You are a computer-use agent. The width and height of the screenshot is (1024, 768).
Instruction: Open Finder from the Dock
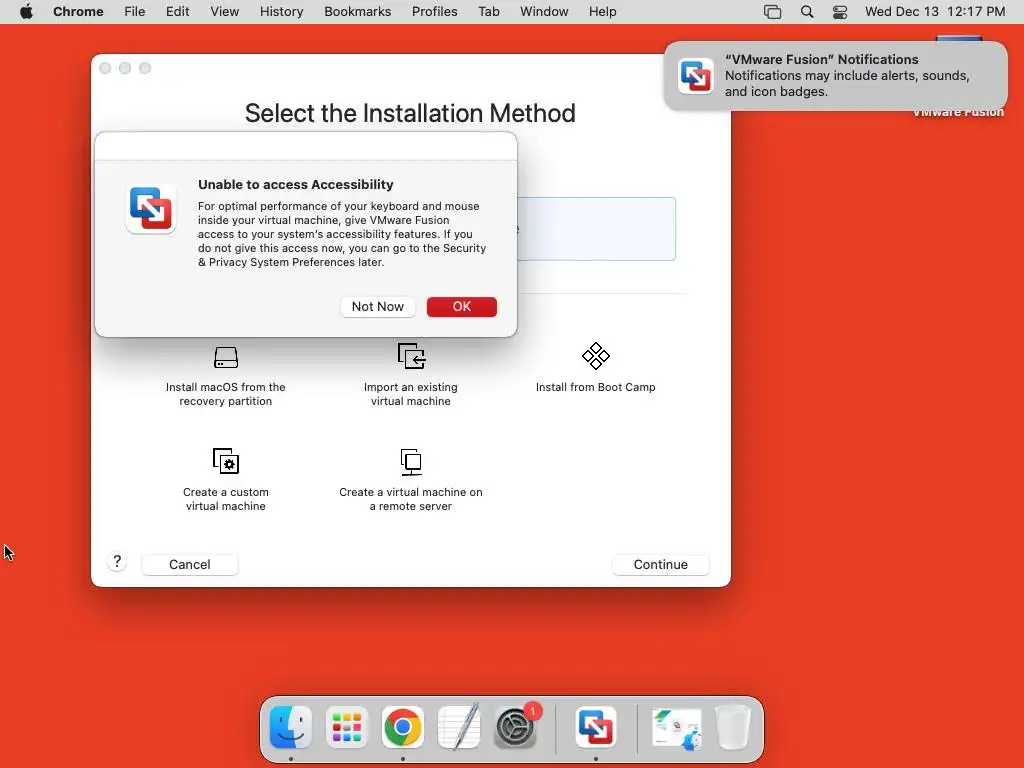click(x=291, y=727)
